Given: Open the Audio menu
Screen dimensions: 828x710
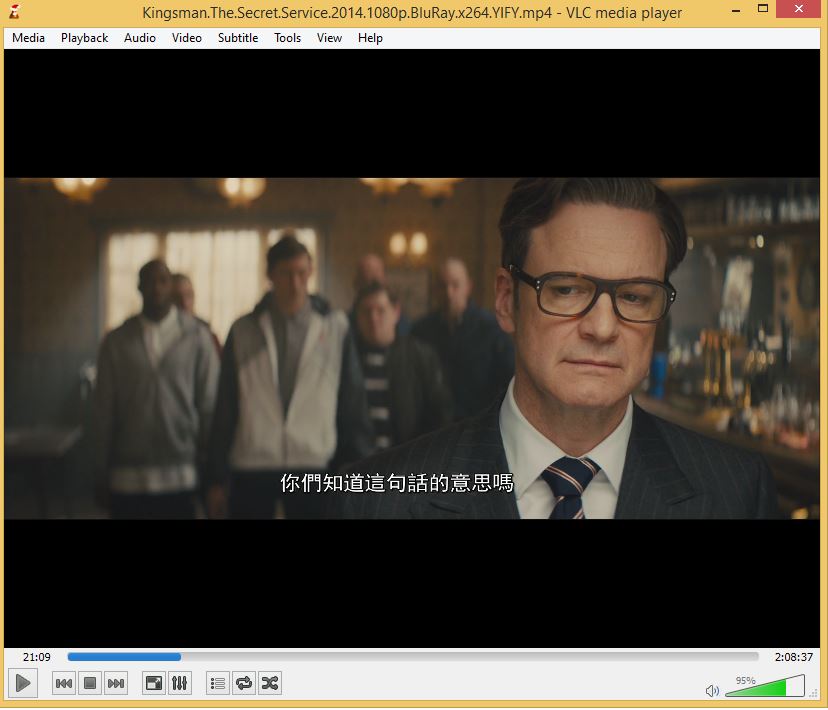Looking at the screenshot, I should 140,38.
